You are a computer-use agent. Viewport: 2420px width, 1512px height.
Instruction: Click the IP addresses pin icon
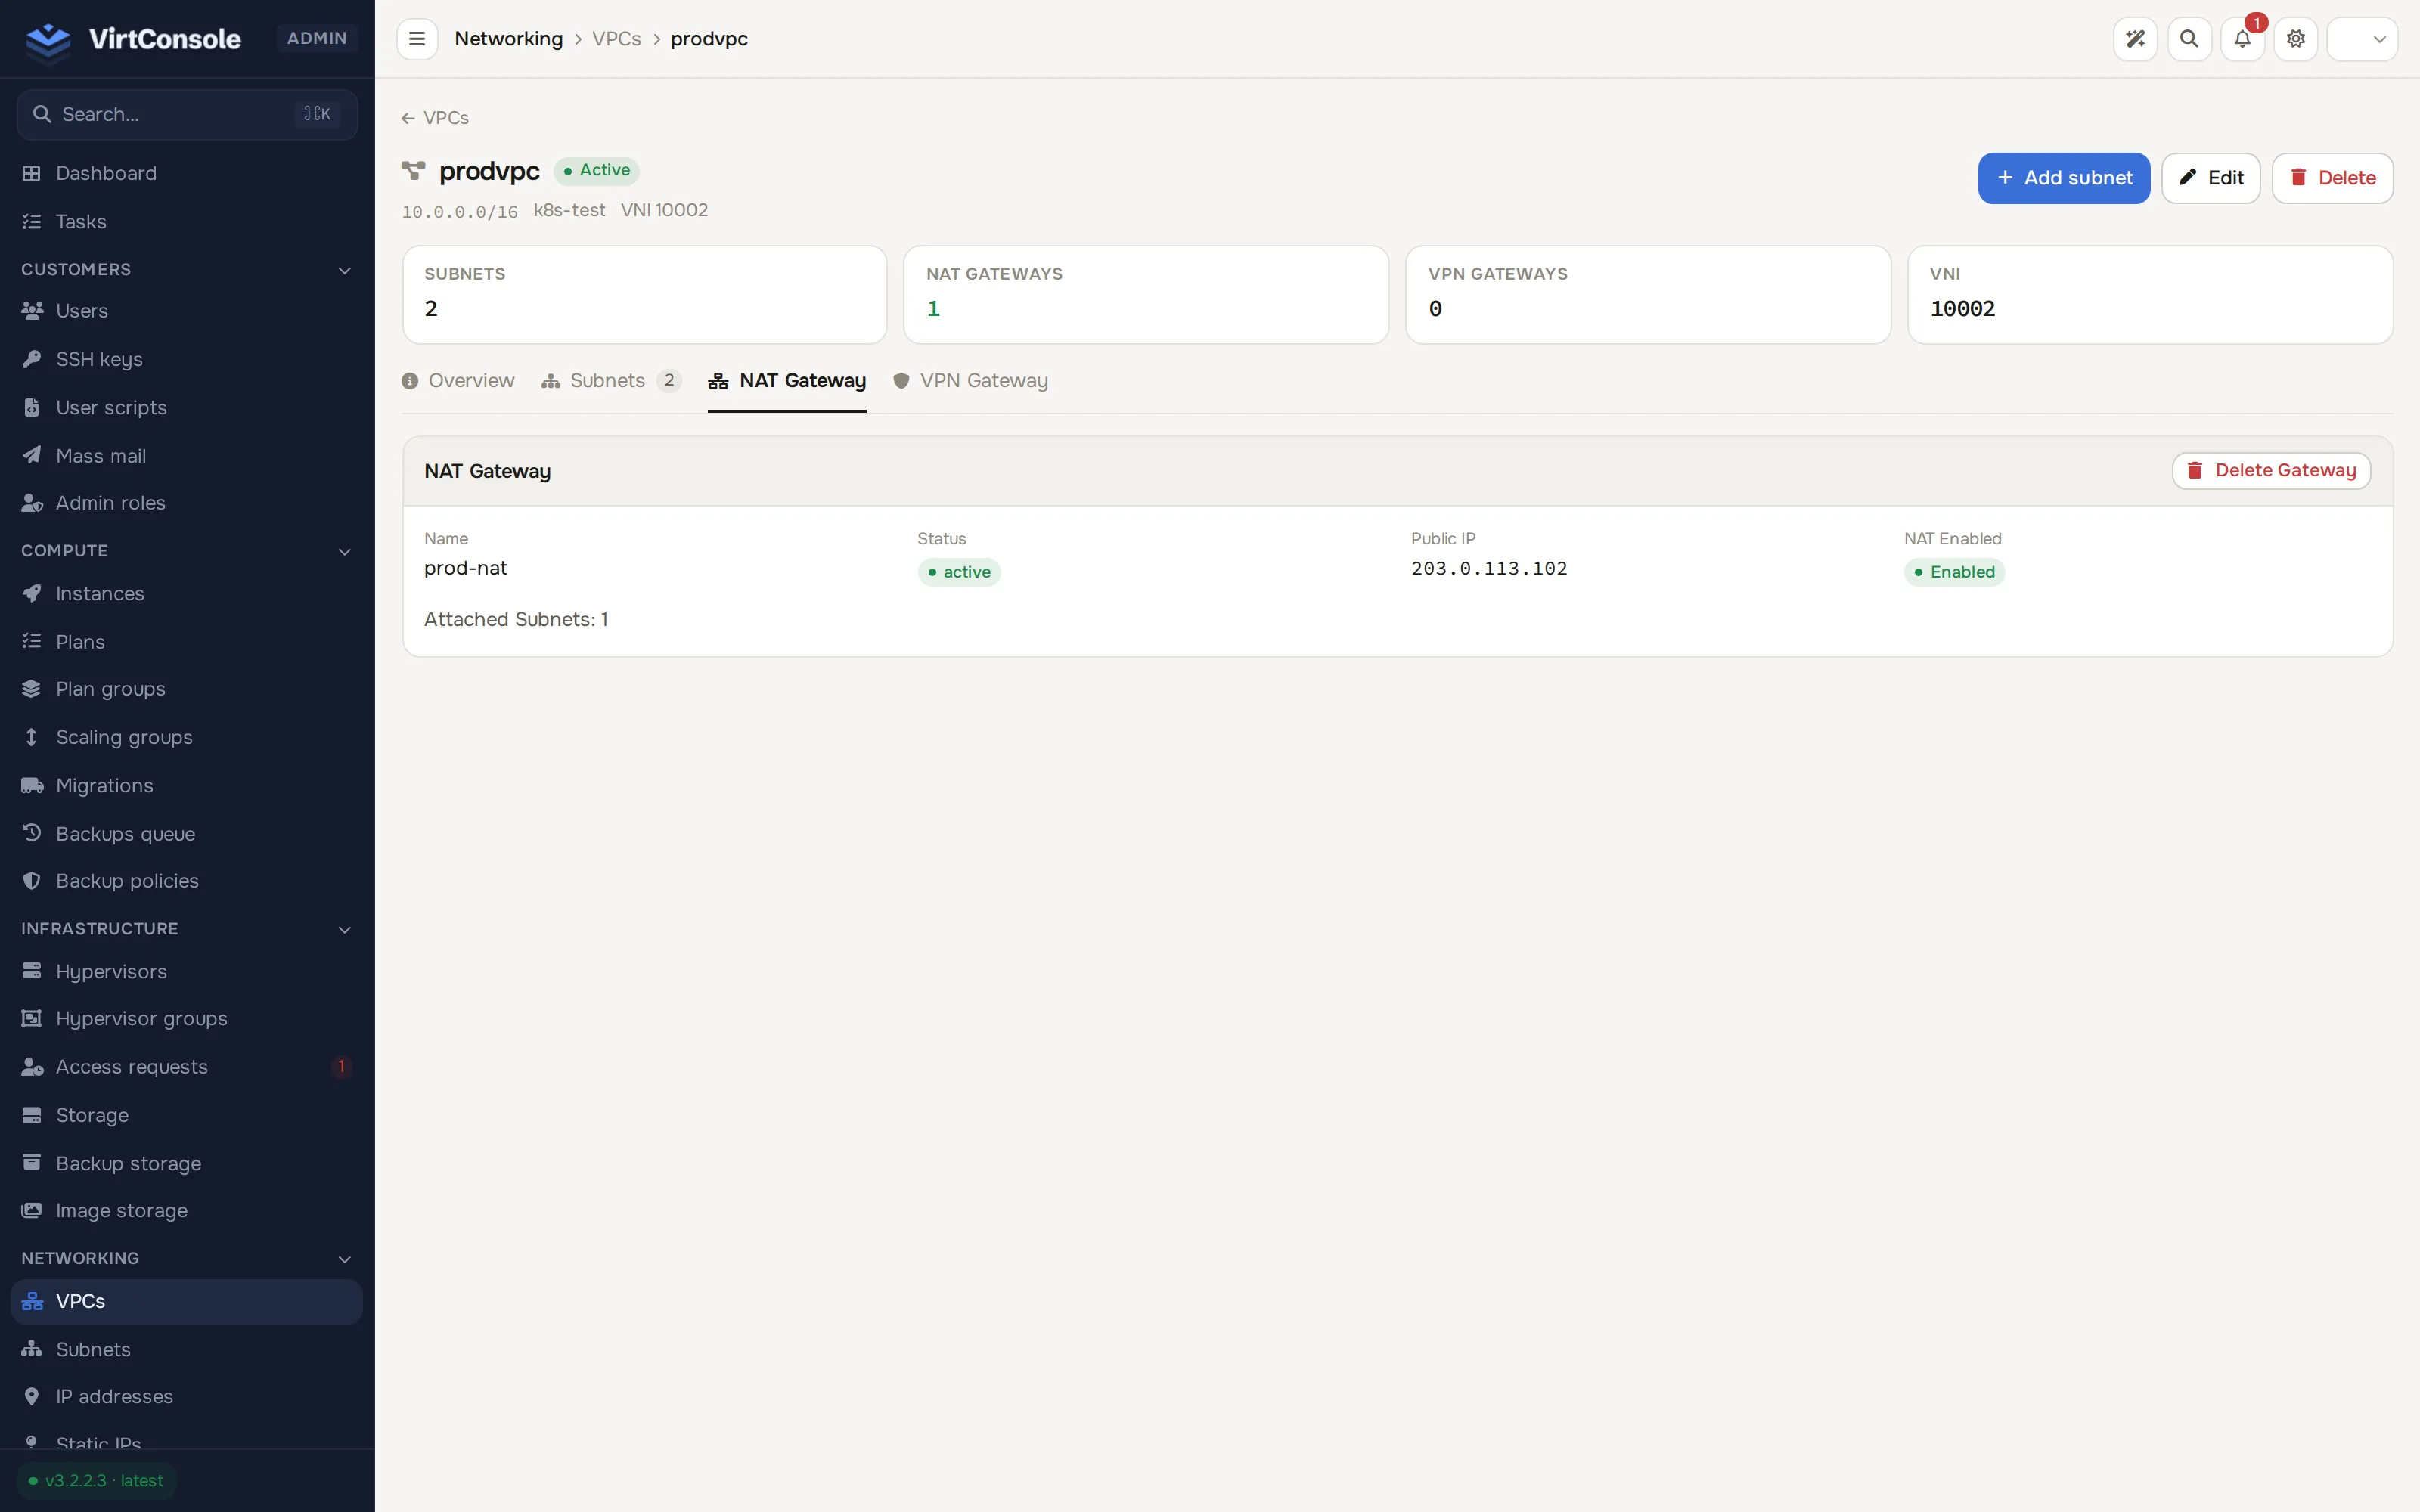pyautogui.click(x=32, y=1396)
